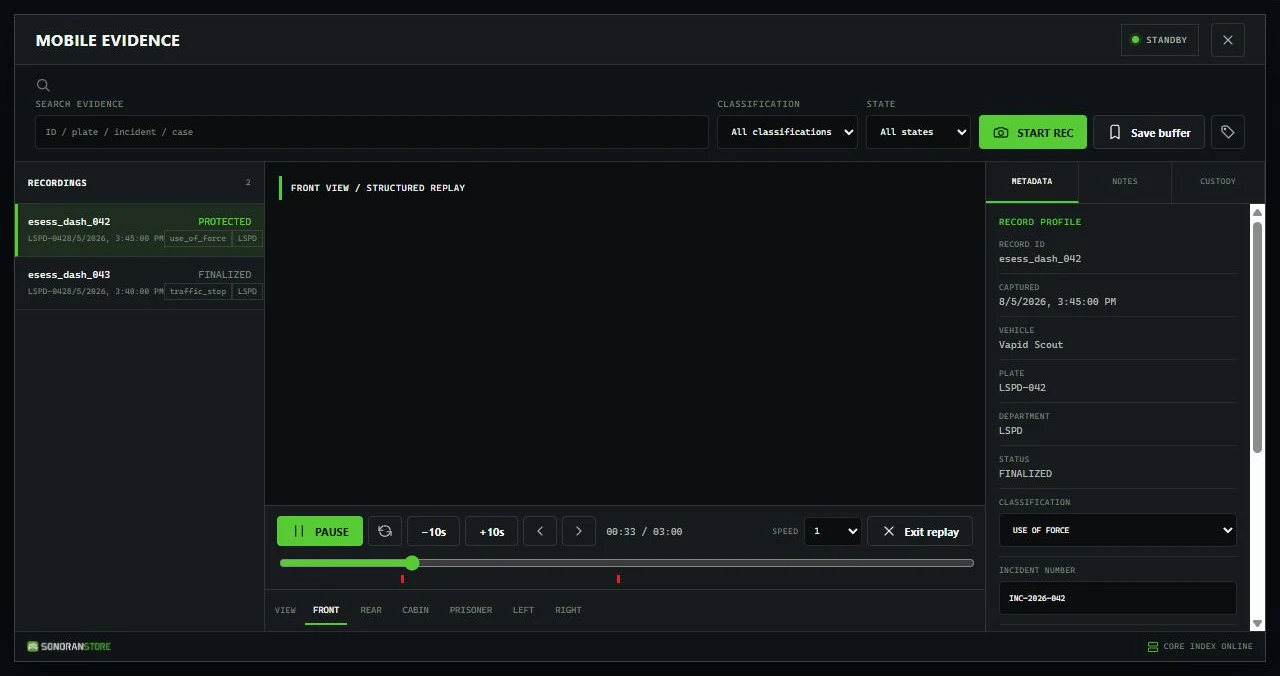Select the REAR camera tab
The image size is (1280, 676).
pyautogui.click(x=371, y=610)
